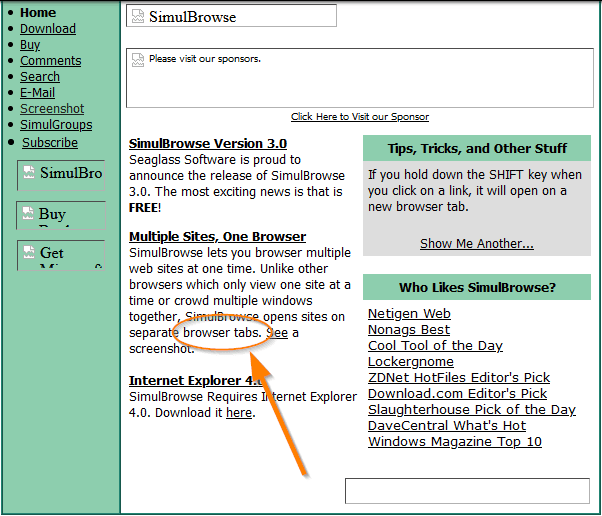The width and height of the screenshot is (602, 516).
Task: Select the 'Multiple Sites, One Browser' heading
Action: (217, 236)
